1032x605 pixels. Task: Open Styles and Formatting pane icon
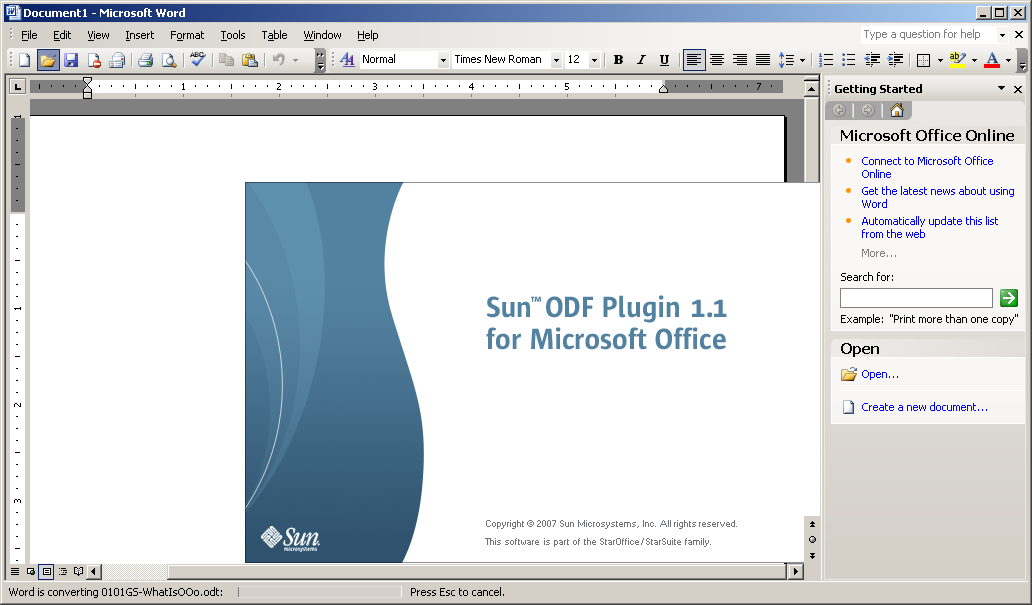(x=348, y=60)
